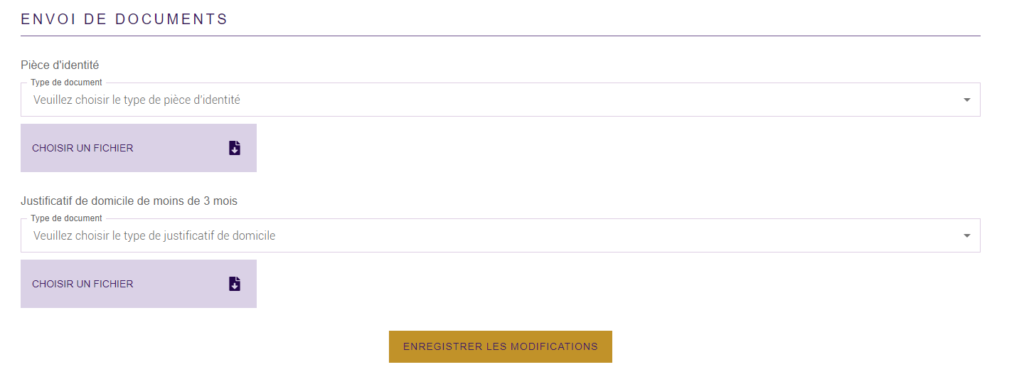This screenshot has height=372, width=1024.
Task: Click 'CHOISIR UN FICHIER' text in second upload box
Action: tap(82, 284)
